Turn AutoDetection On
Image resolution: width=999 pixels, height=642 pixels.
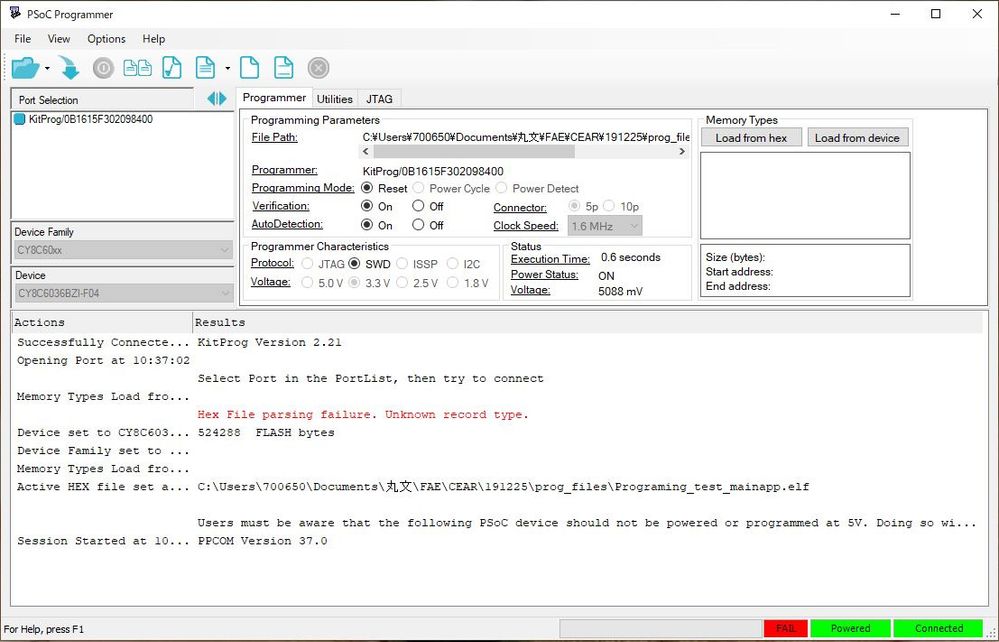[x=367, y=224]
